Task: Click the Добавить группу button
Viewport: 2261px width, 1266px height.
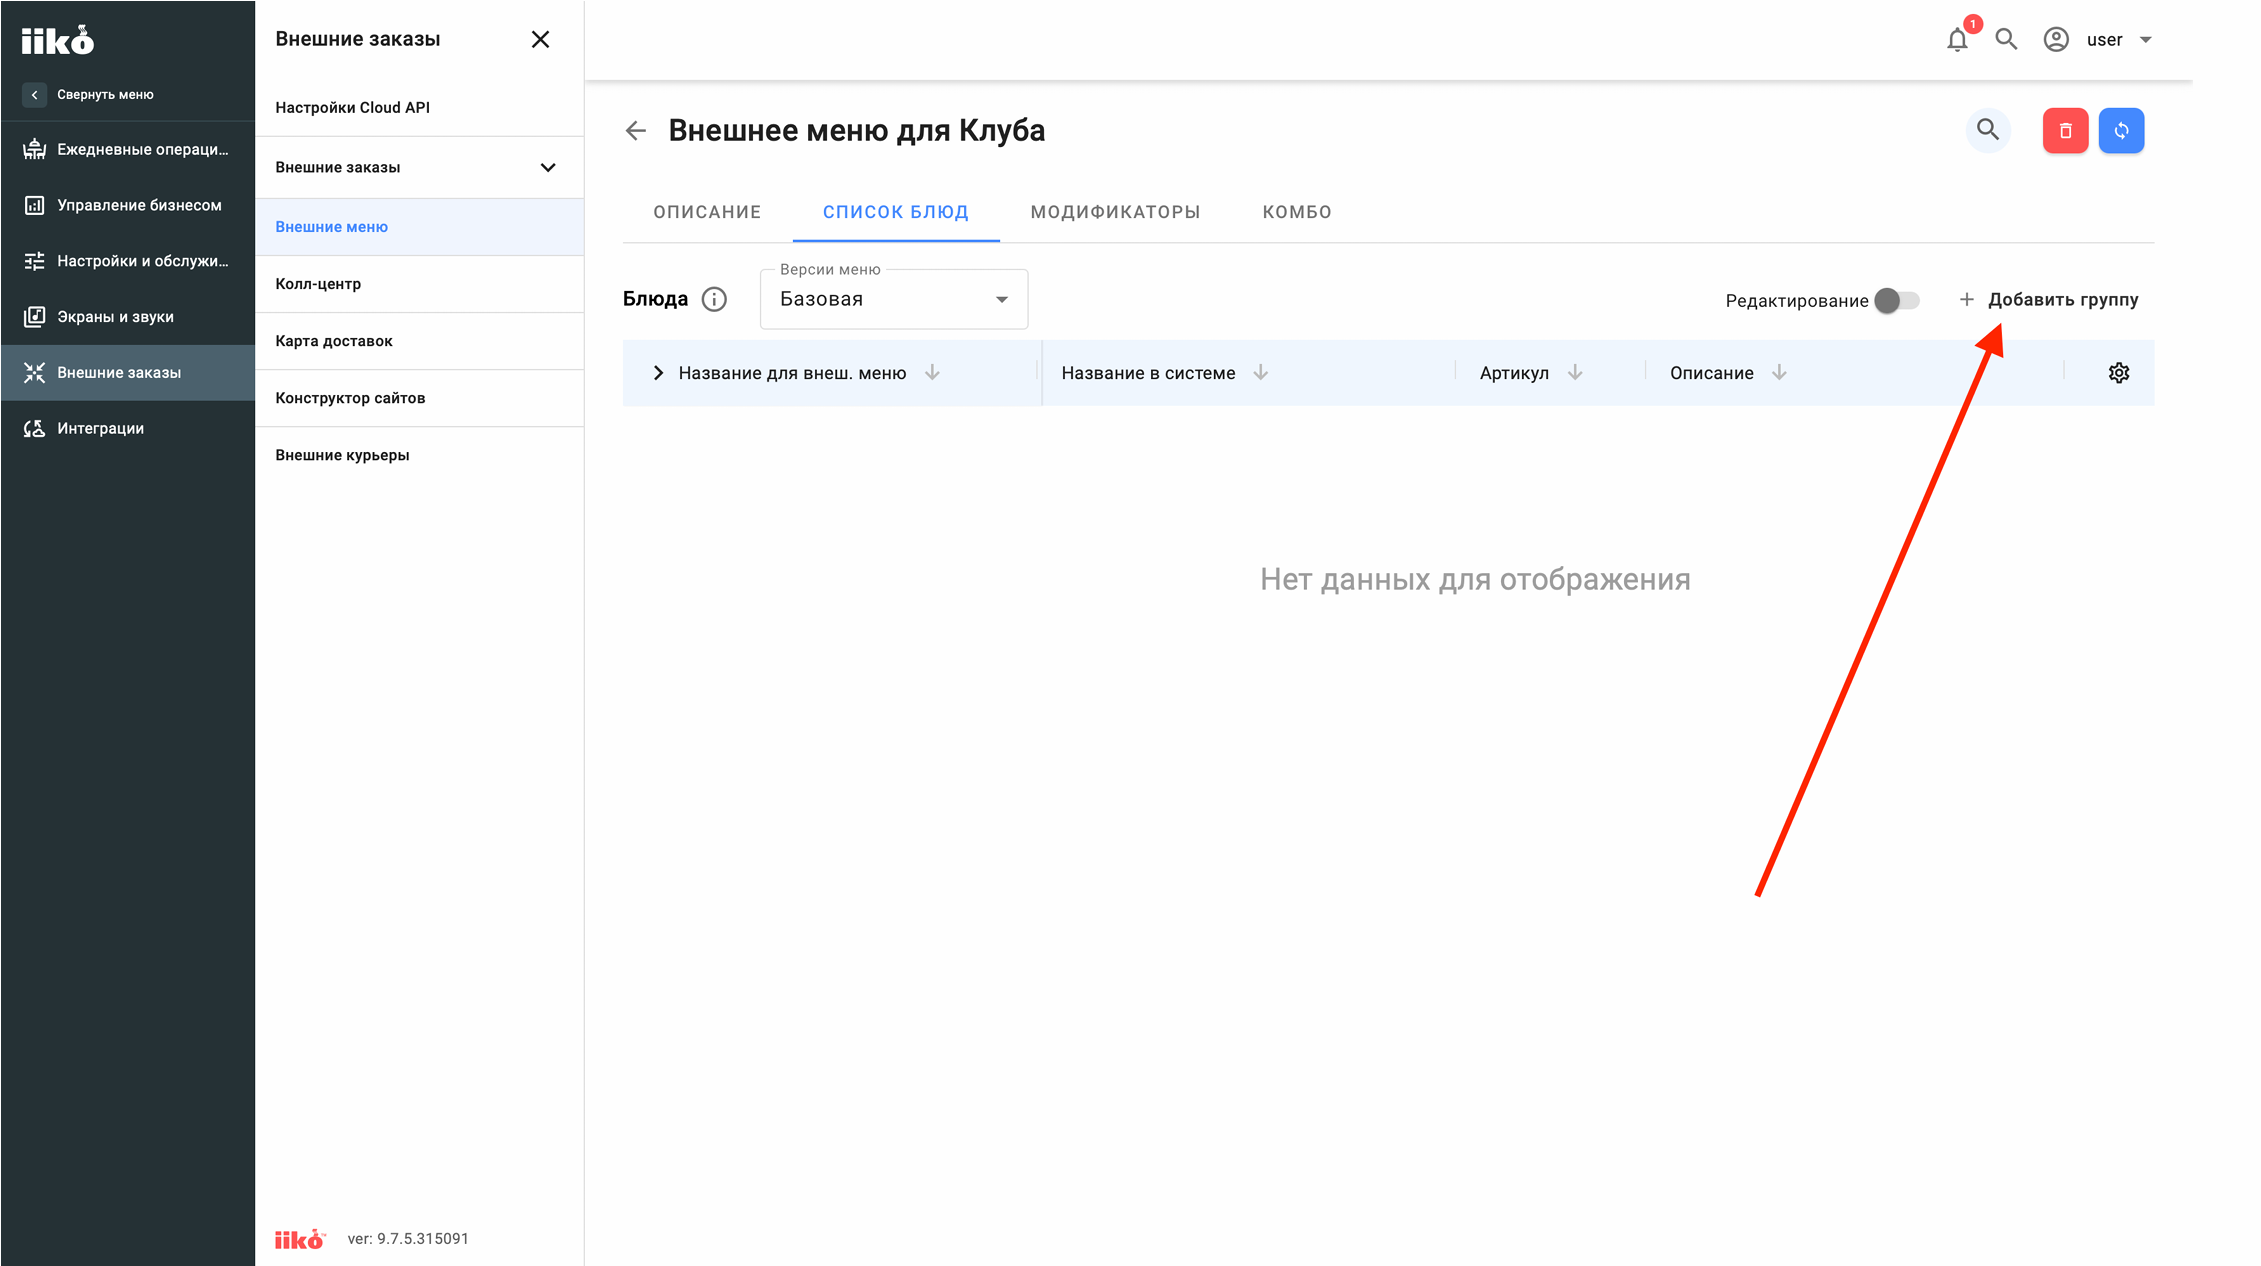Action: click(2048, 300)
